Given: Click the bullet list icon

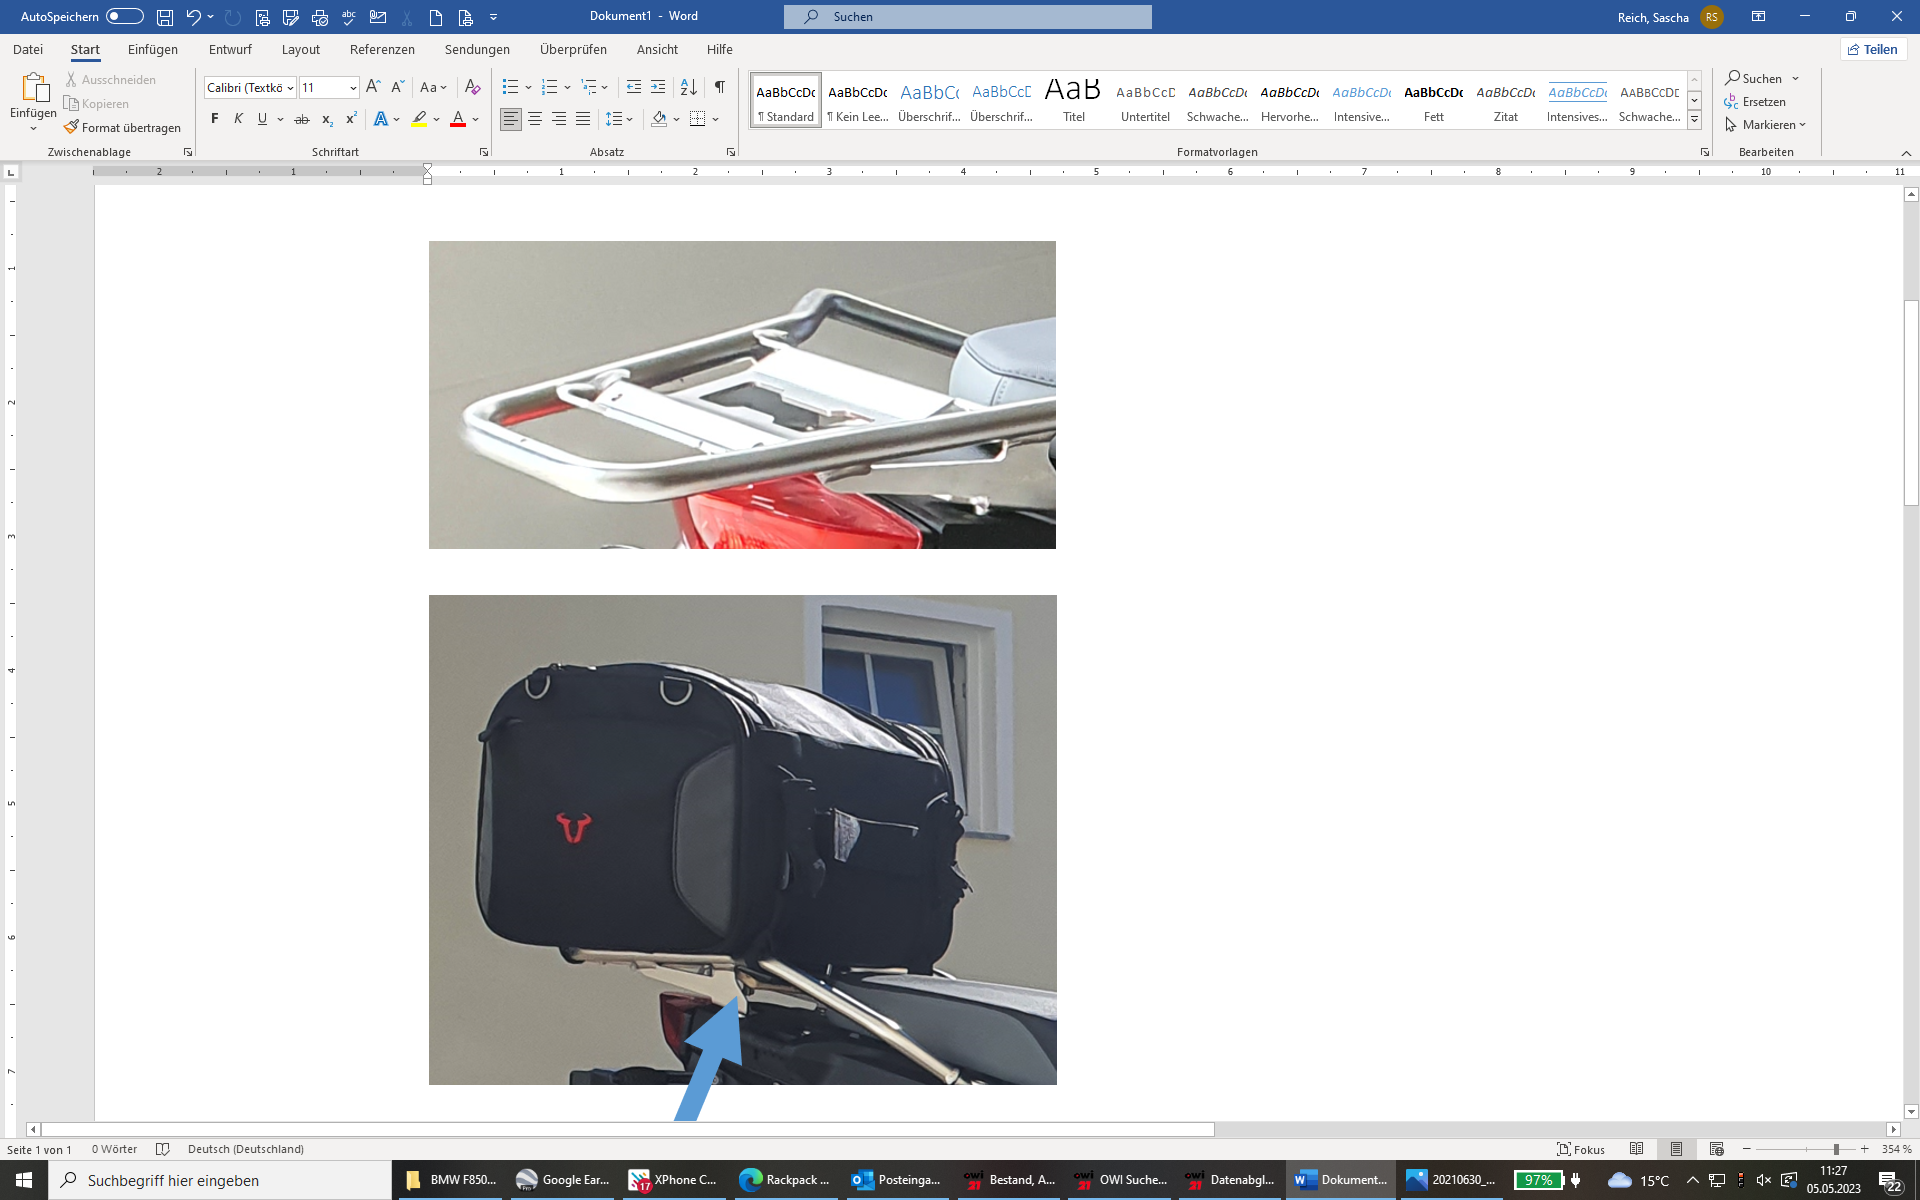Looking at the screenshot, I should (510, 88).
